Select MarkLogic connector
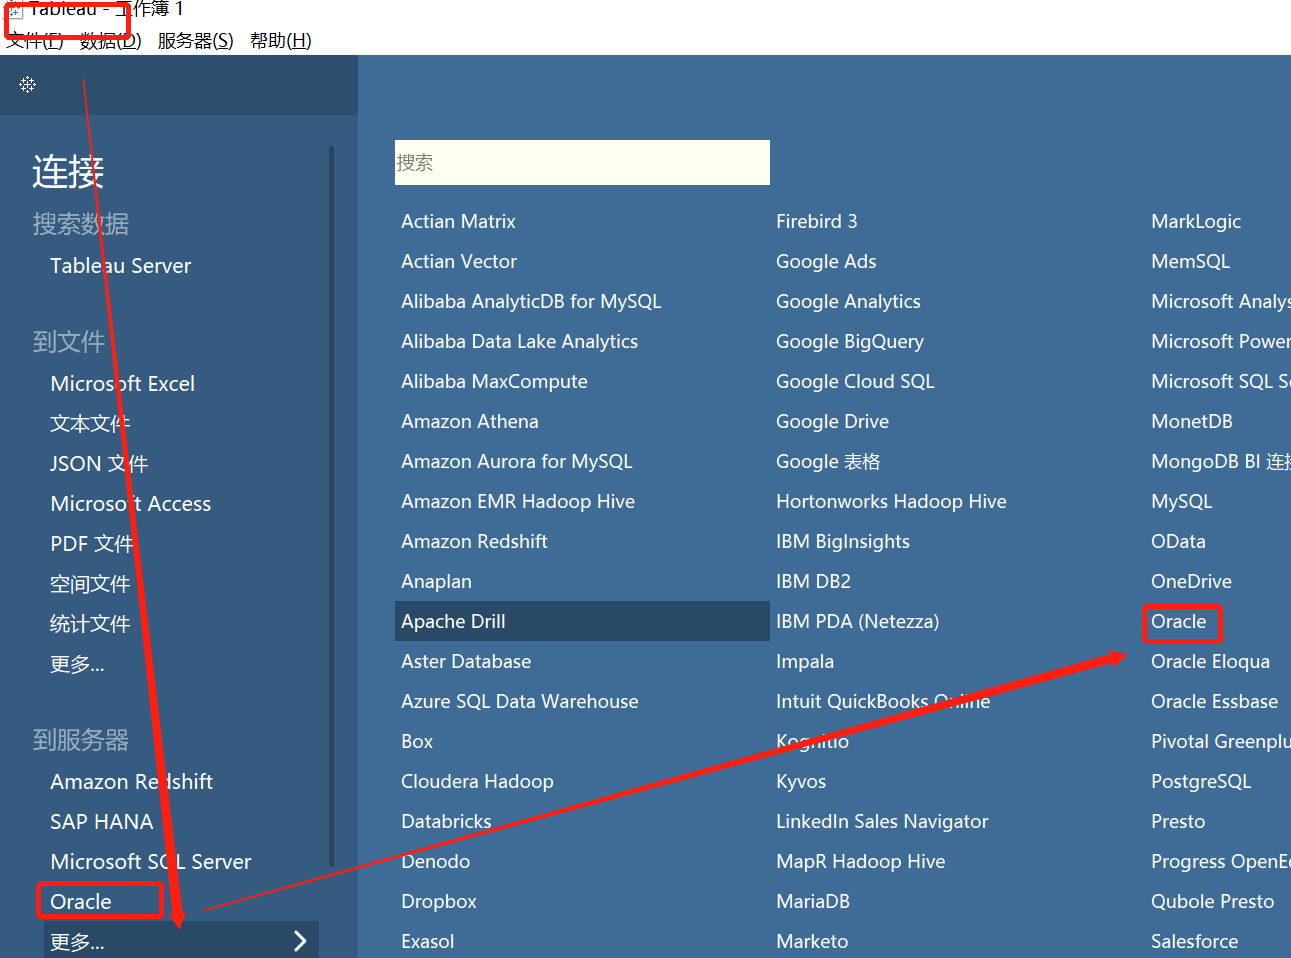 [1196, 221]
